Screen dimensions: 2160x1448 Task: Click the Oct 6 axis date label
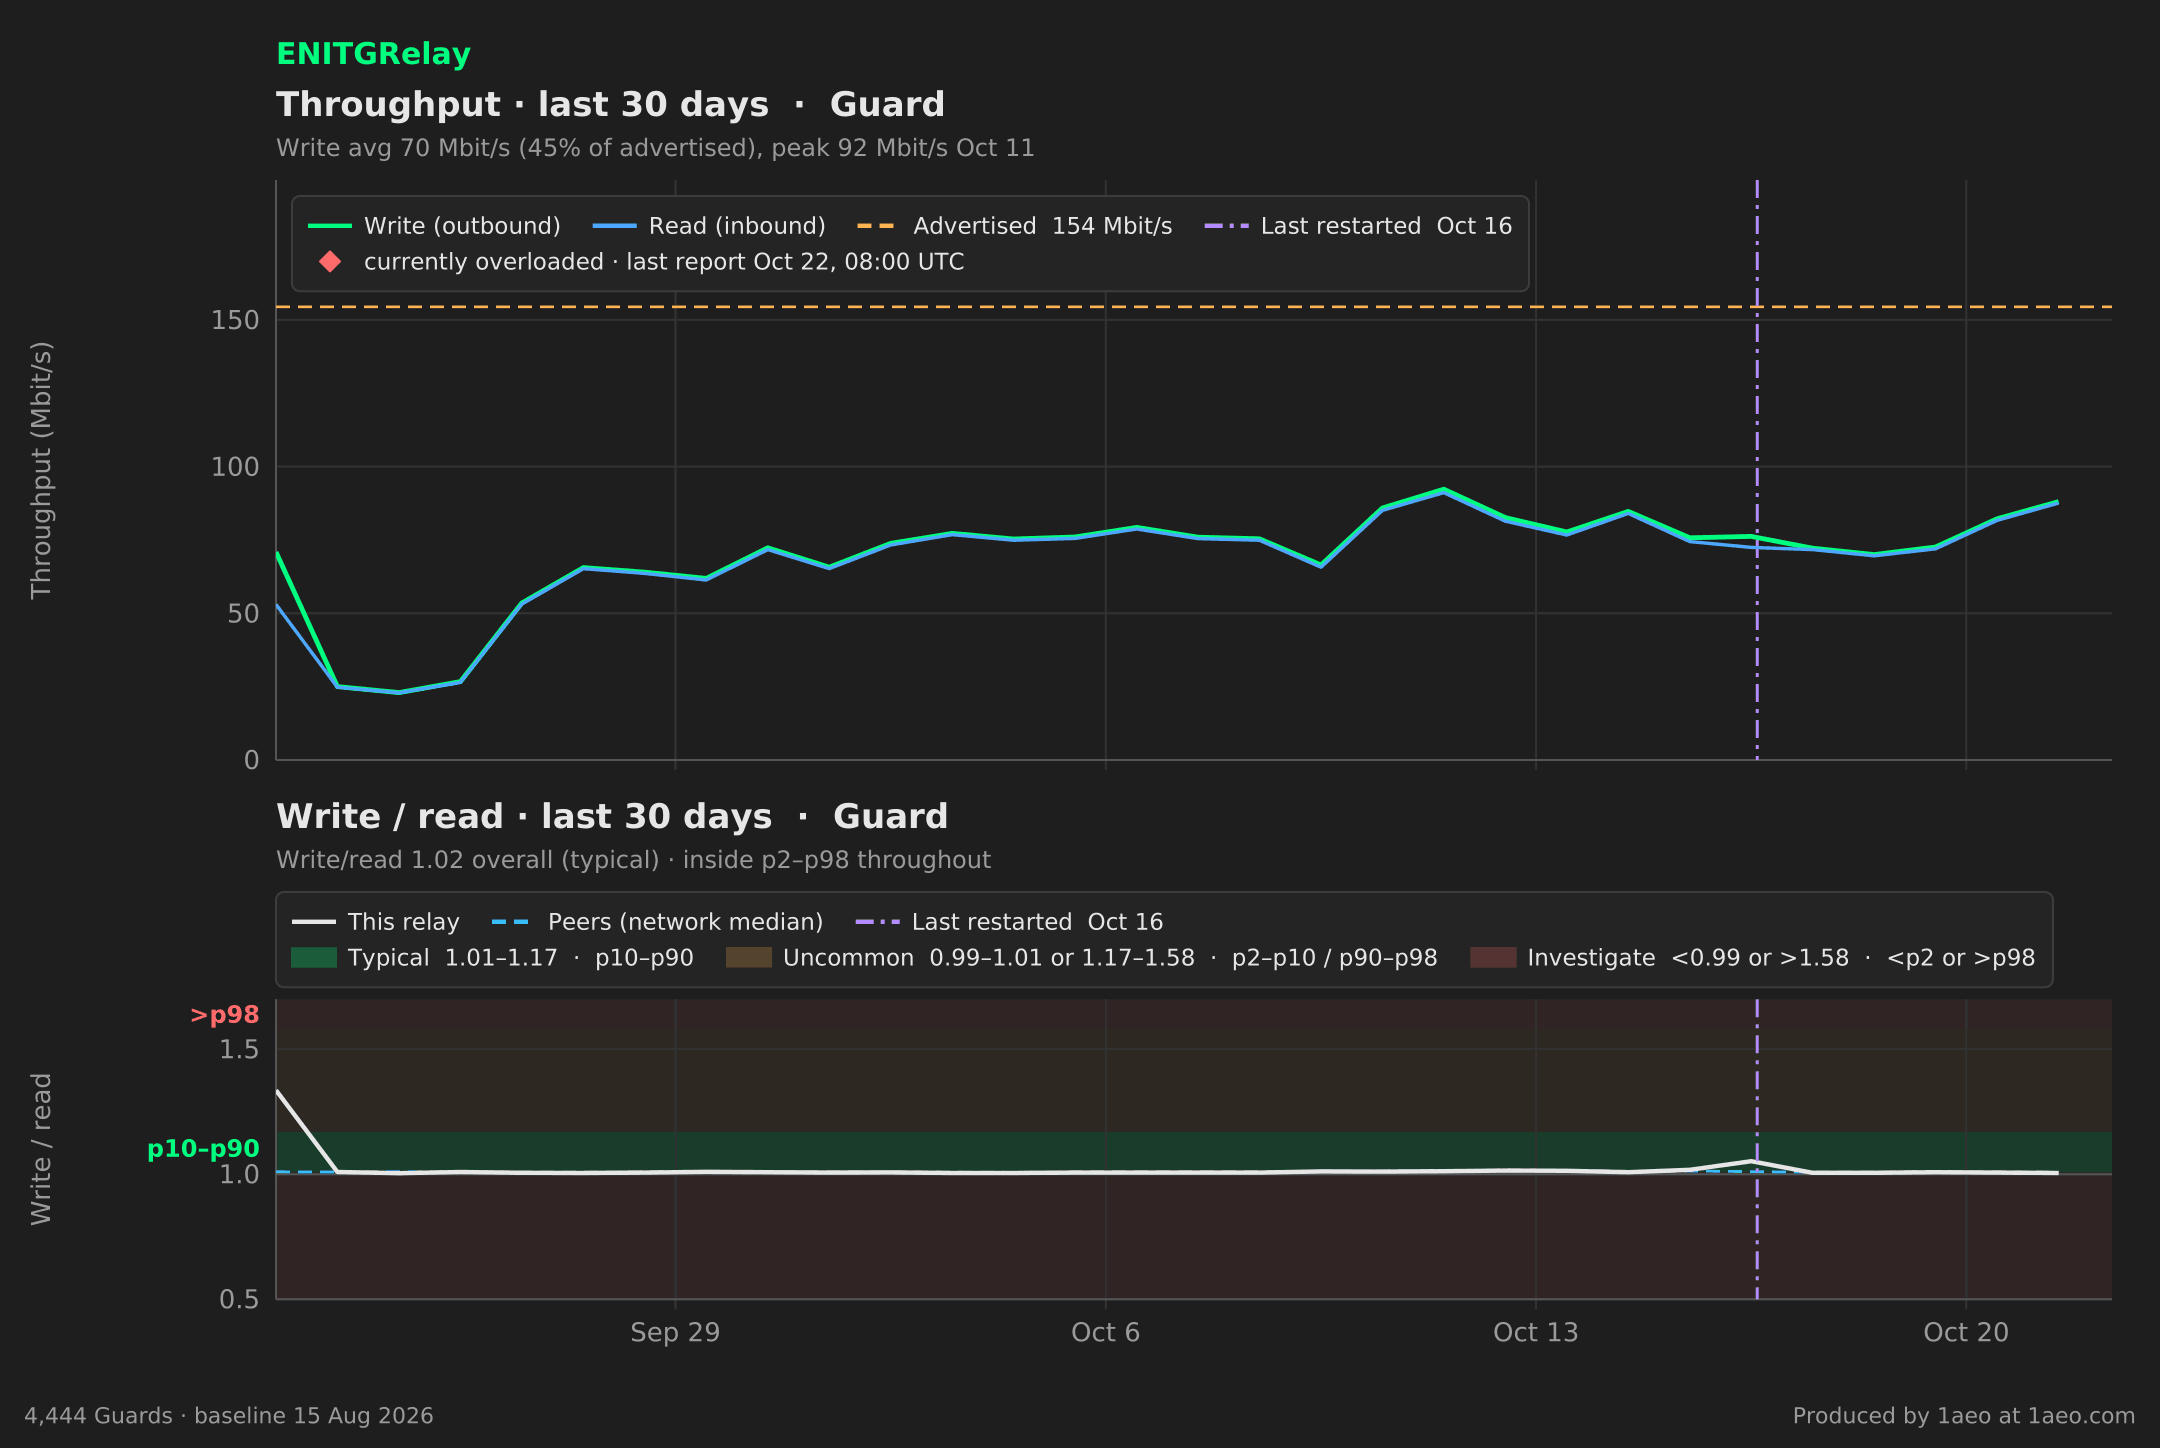pyautogui.click(x=1105, y=1333)
